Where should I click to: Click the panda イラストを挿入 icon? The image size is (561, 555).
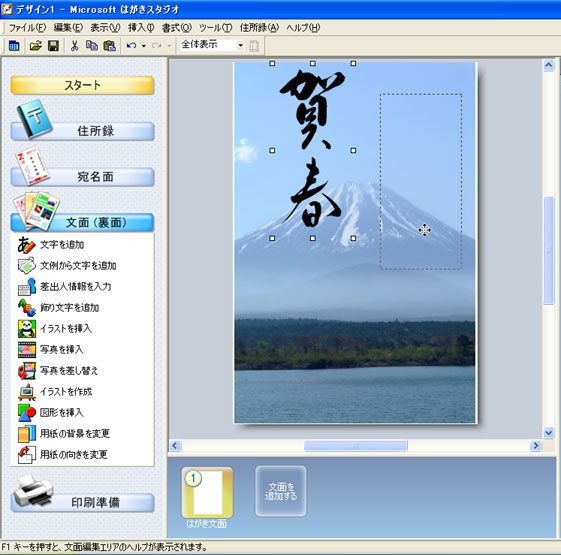(27, 328)
